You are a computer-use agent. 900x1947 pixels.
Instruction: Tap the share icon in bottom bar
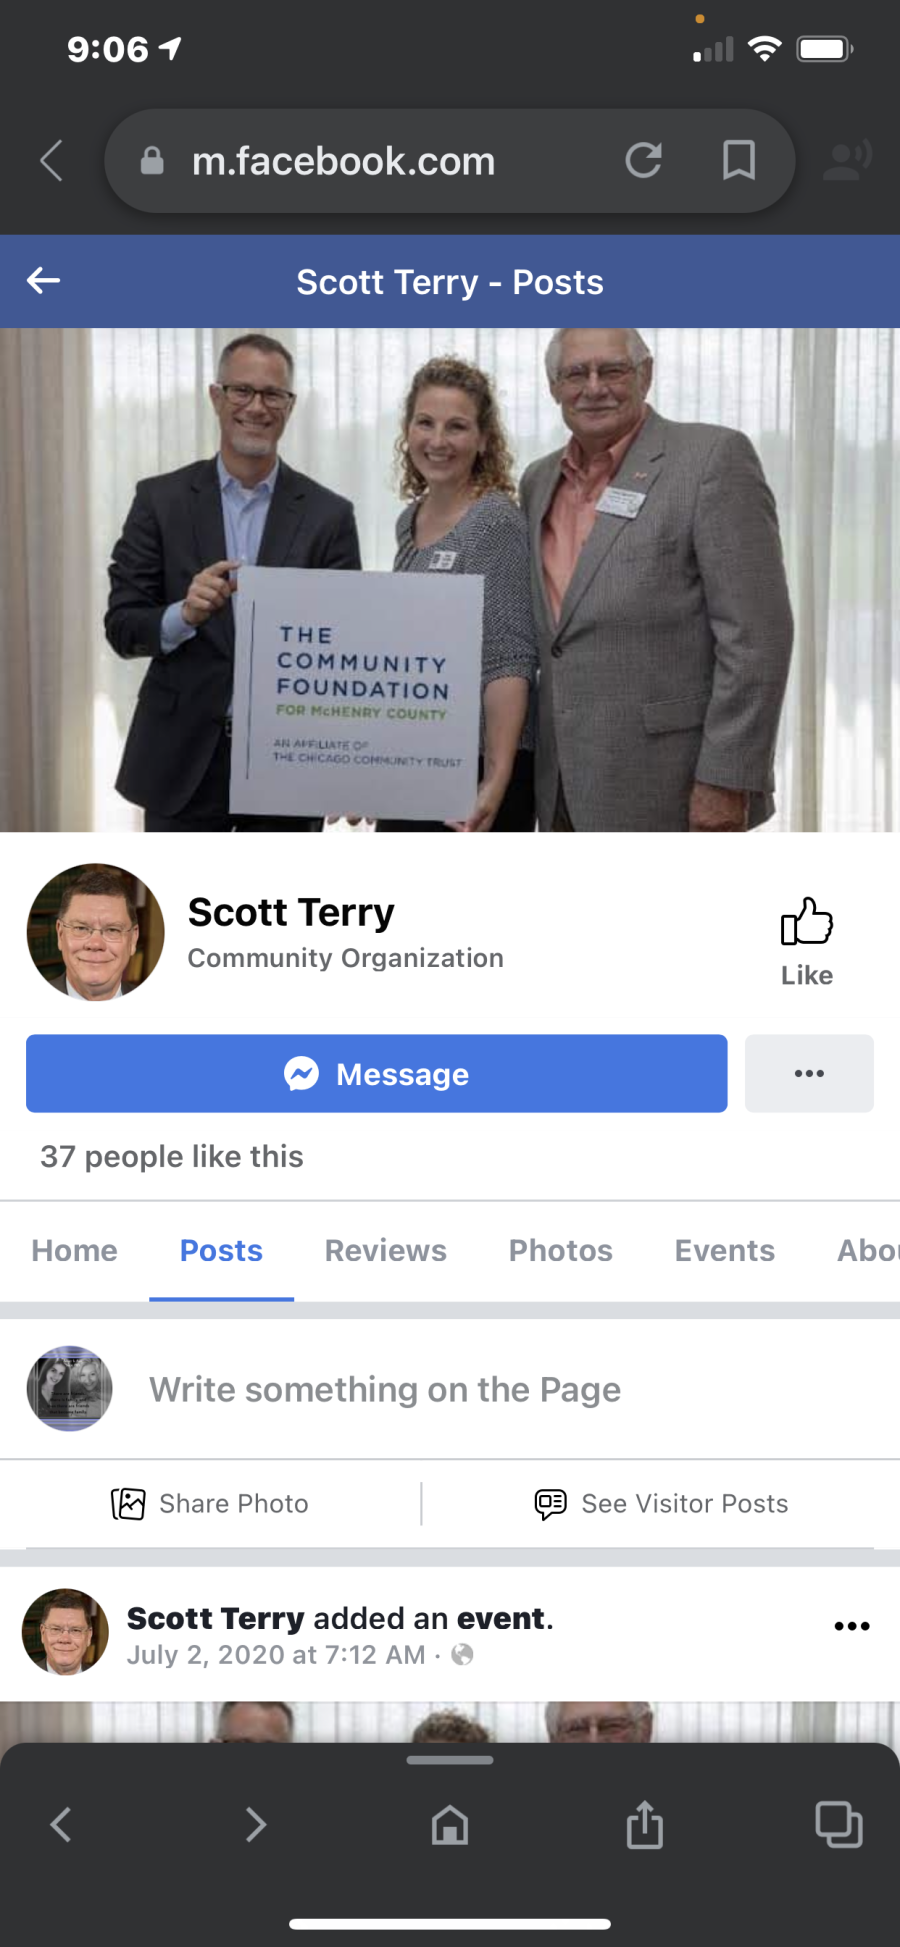click(x=645, y=1824)
